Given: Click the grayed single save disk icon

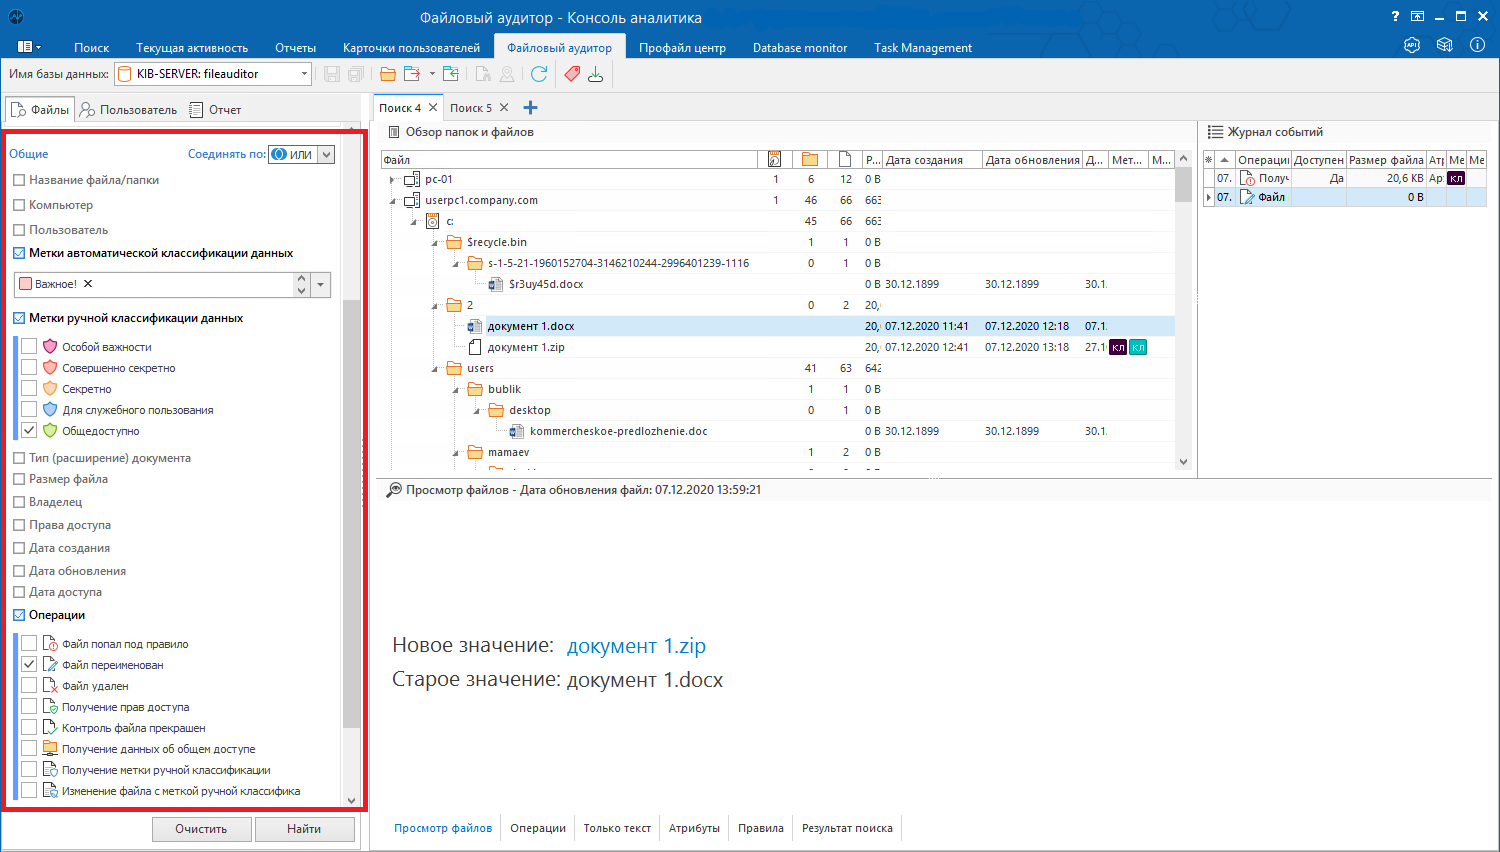Looking at the screenshot, I should click(332, 74).
